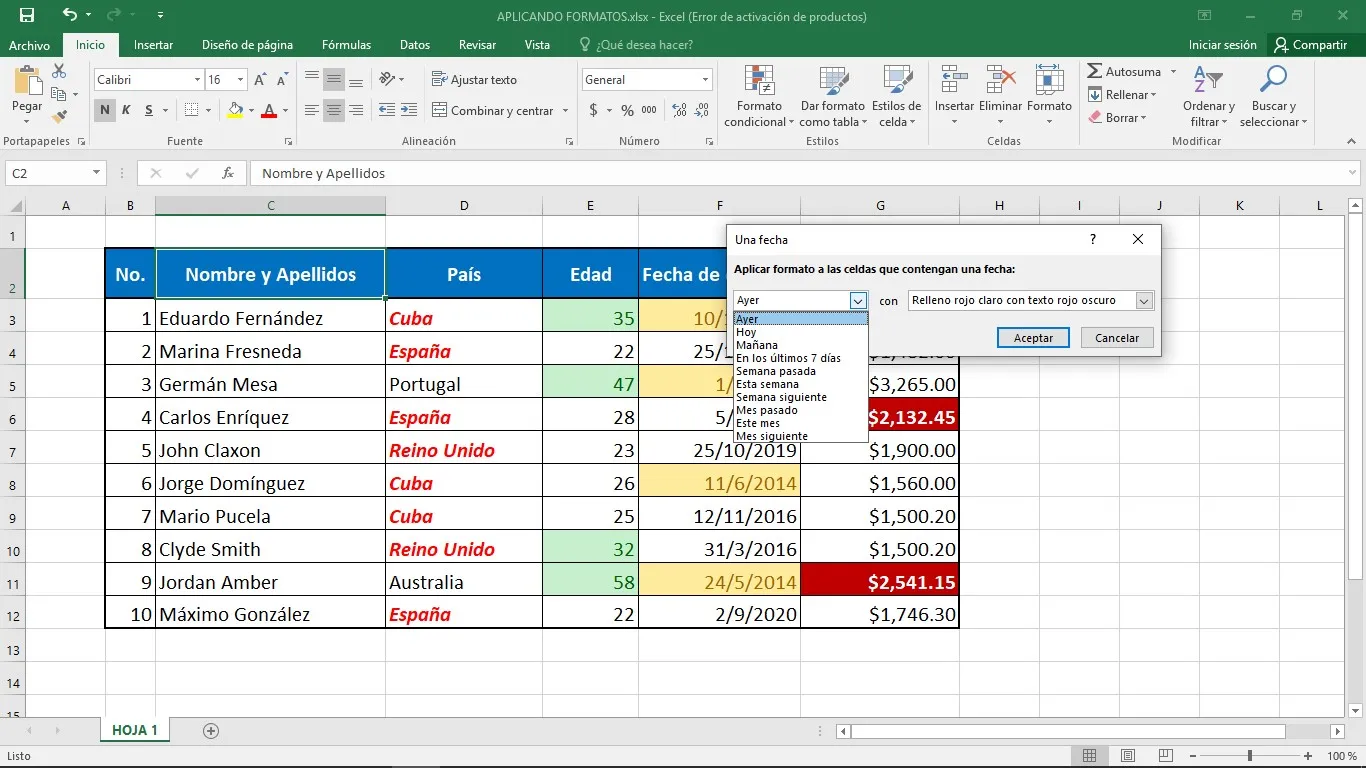
Task: Open the font color dropdown arrow
Action: click(285, 111)
